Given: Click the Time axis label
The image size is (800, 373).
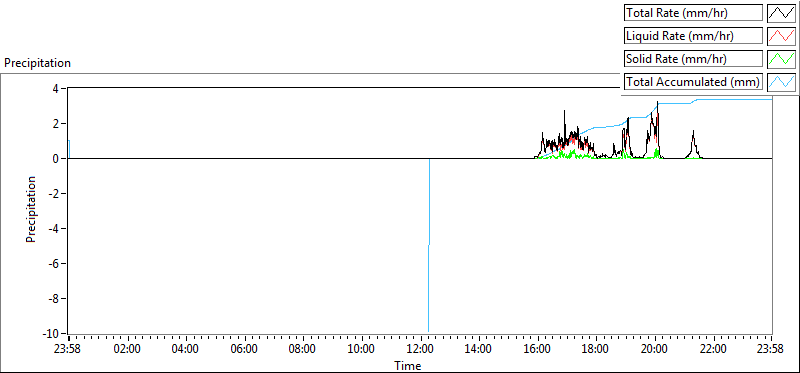Looking at the screenshot, I should point(407,366).
